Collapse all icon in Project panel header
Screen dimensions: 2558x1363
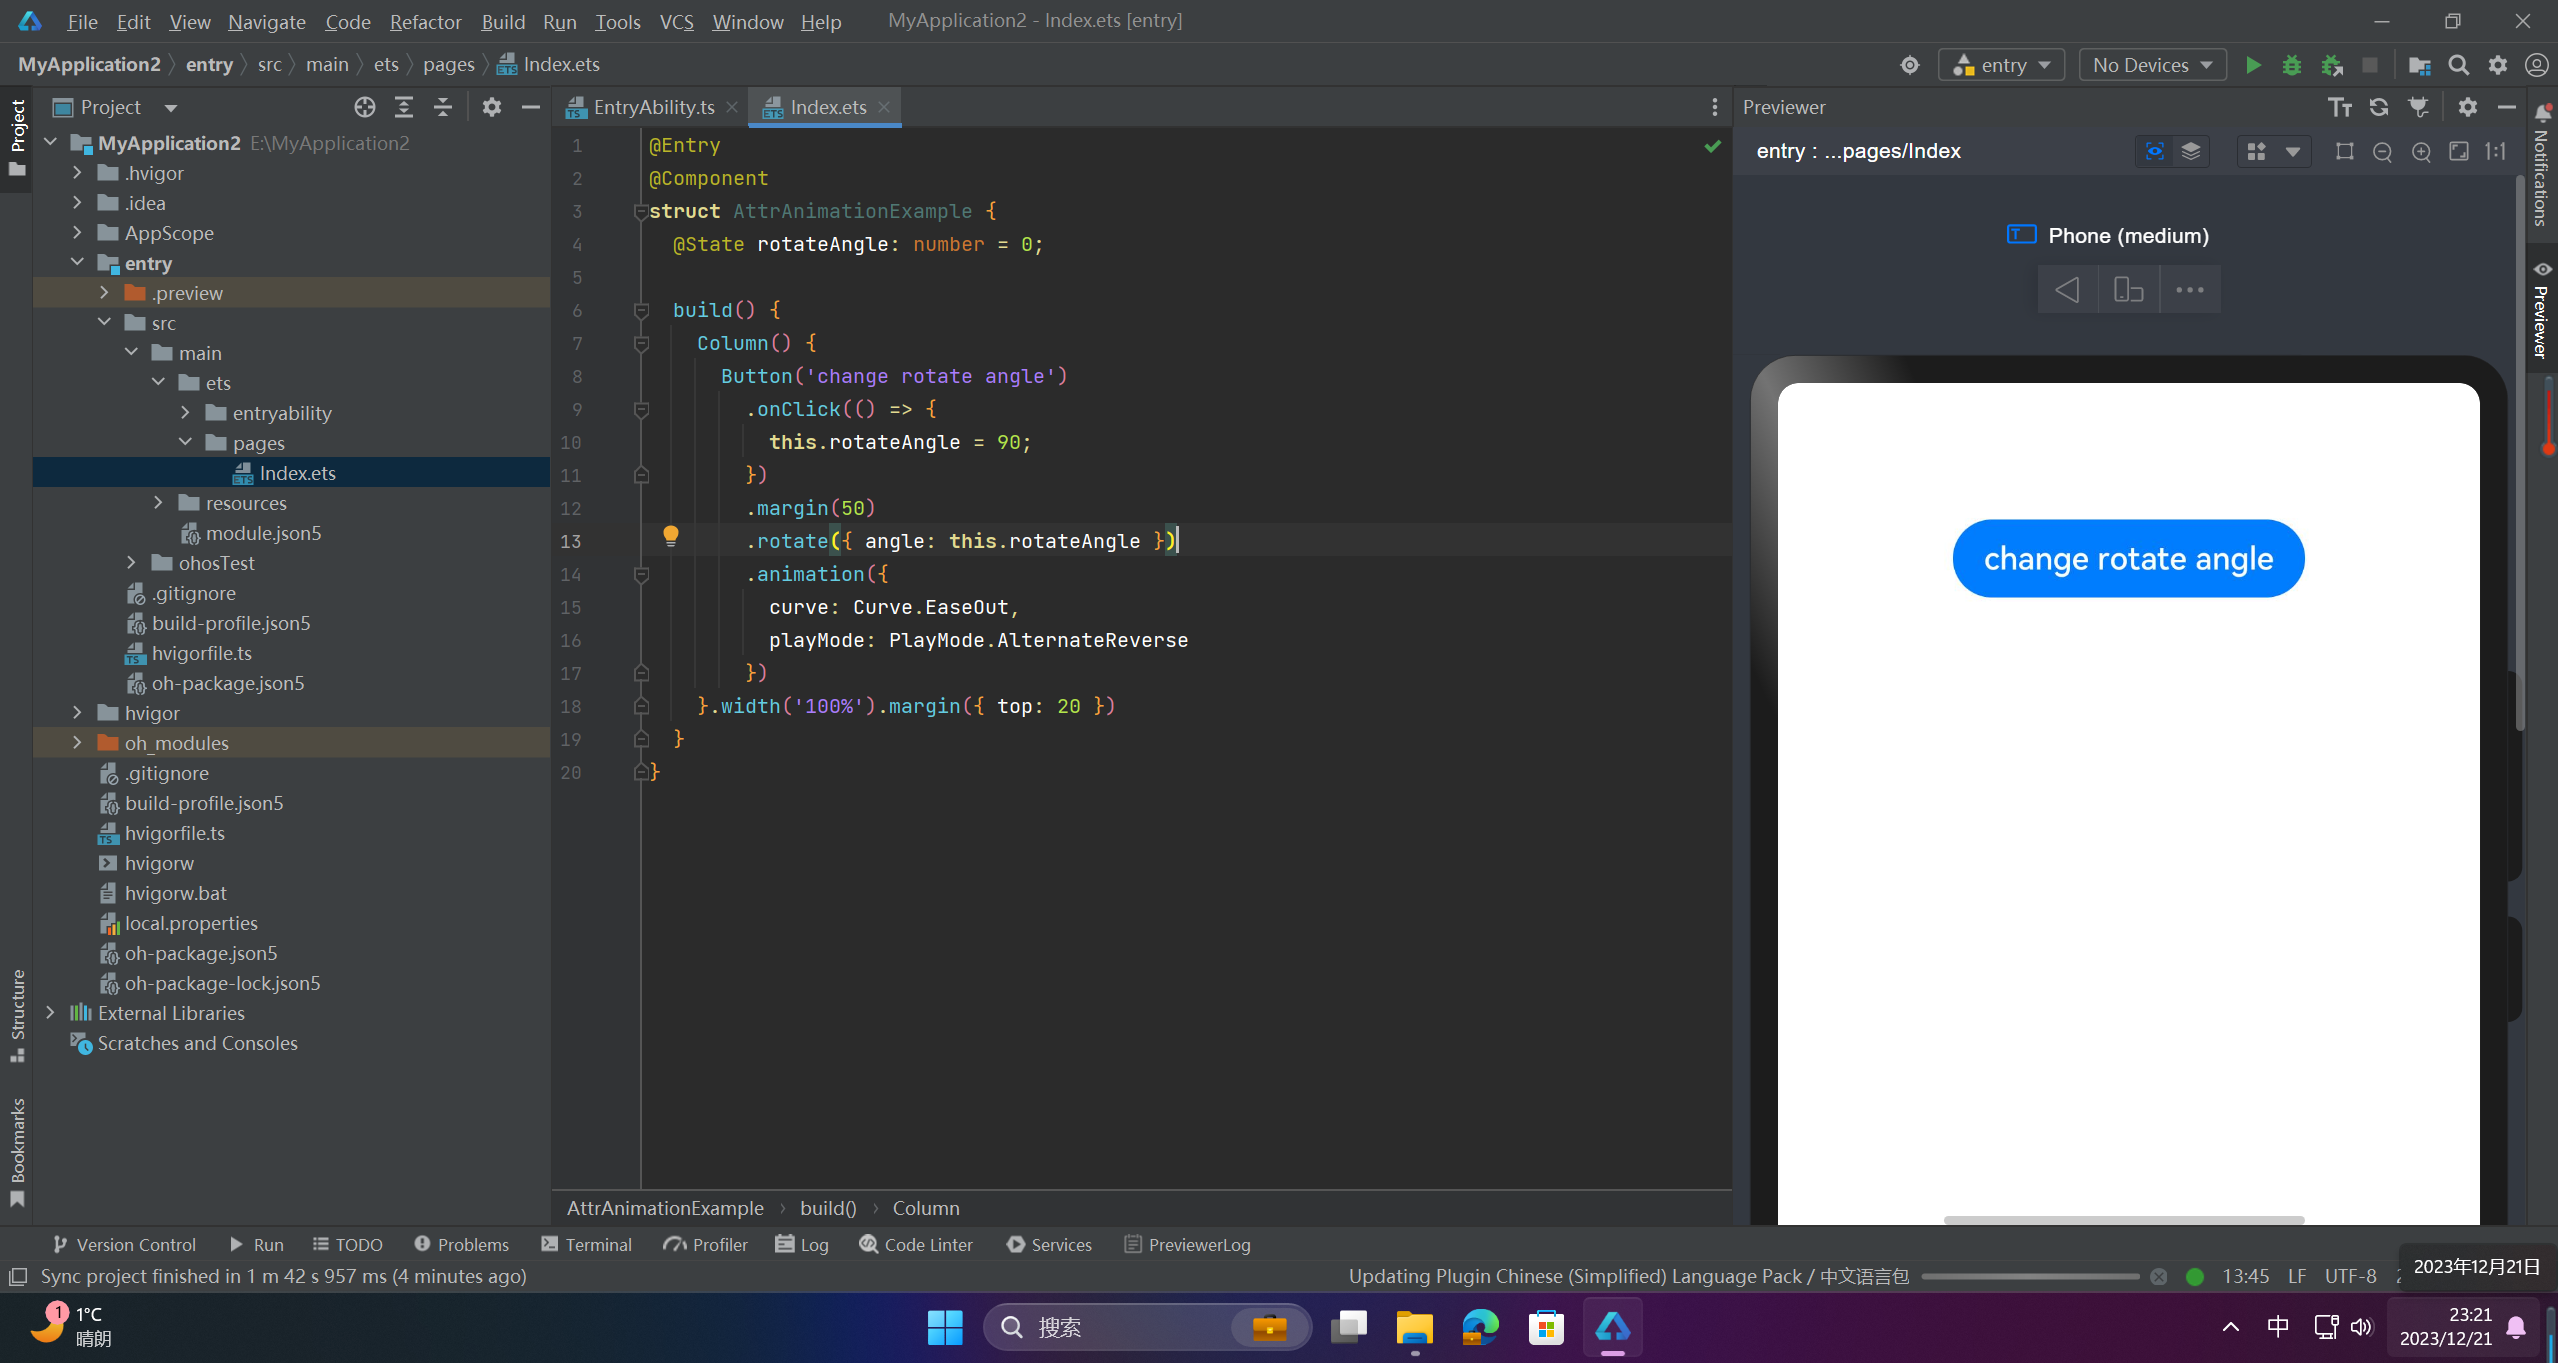click(443, 107)
